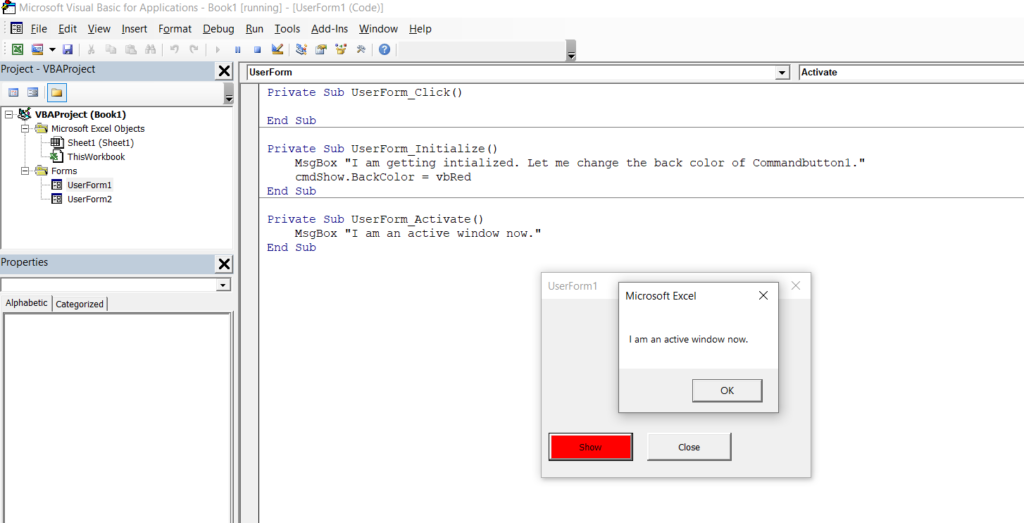This screenshot has height=523, width=1024.
Task: Click the Close button on UserForm1
Action: [x=689, y=447]
